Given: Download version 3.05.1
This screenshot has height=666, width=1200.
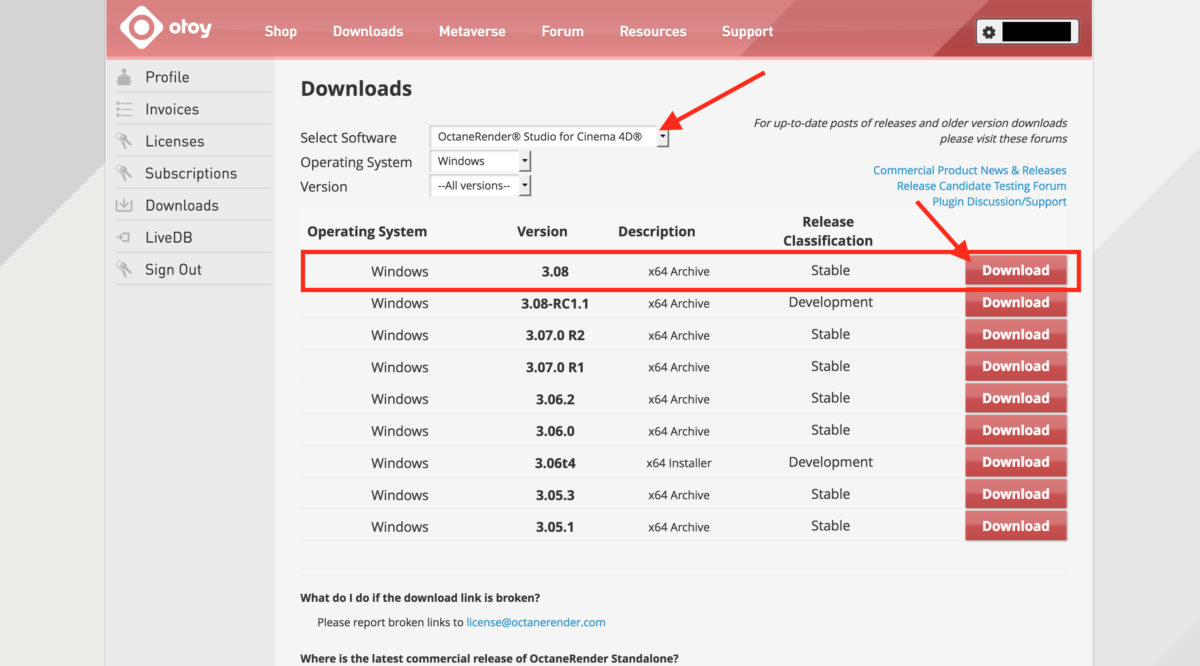Looking at the screenshot, I should [1016, 527].
